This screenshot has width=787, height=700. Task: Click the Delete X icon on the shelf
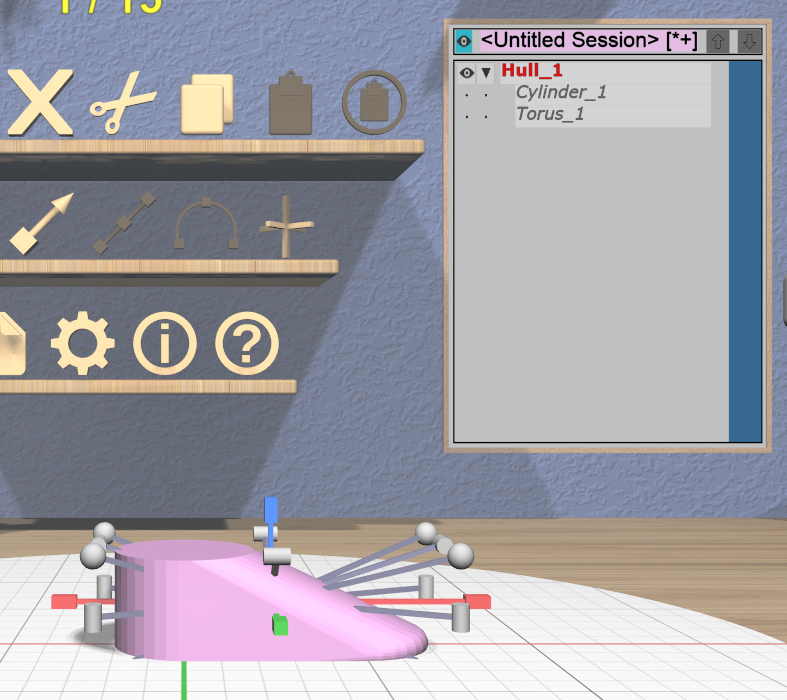coord(40,102)
